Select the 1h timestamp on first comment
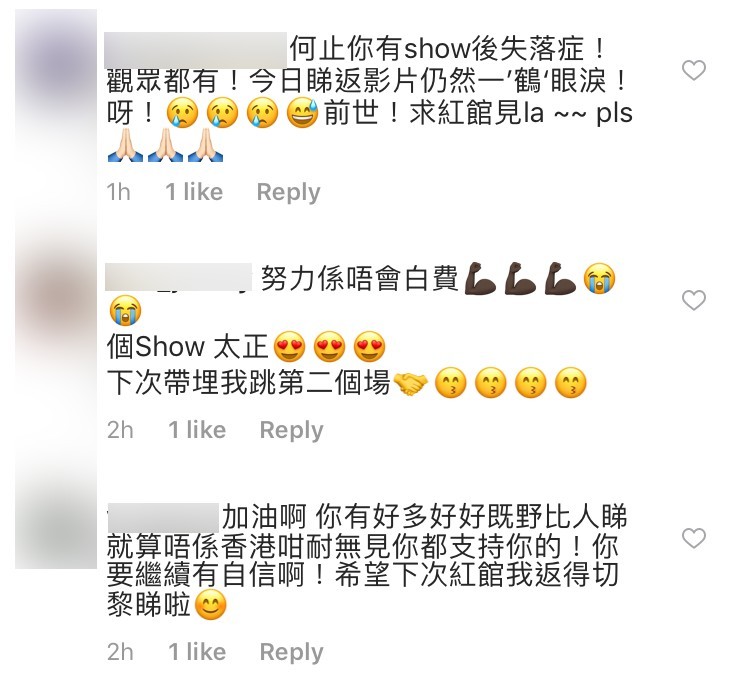Screen dimensions: 750x699 [x=119, y=192]
